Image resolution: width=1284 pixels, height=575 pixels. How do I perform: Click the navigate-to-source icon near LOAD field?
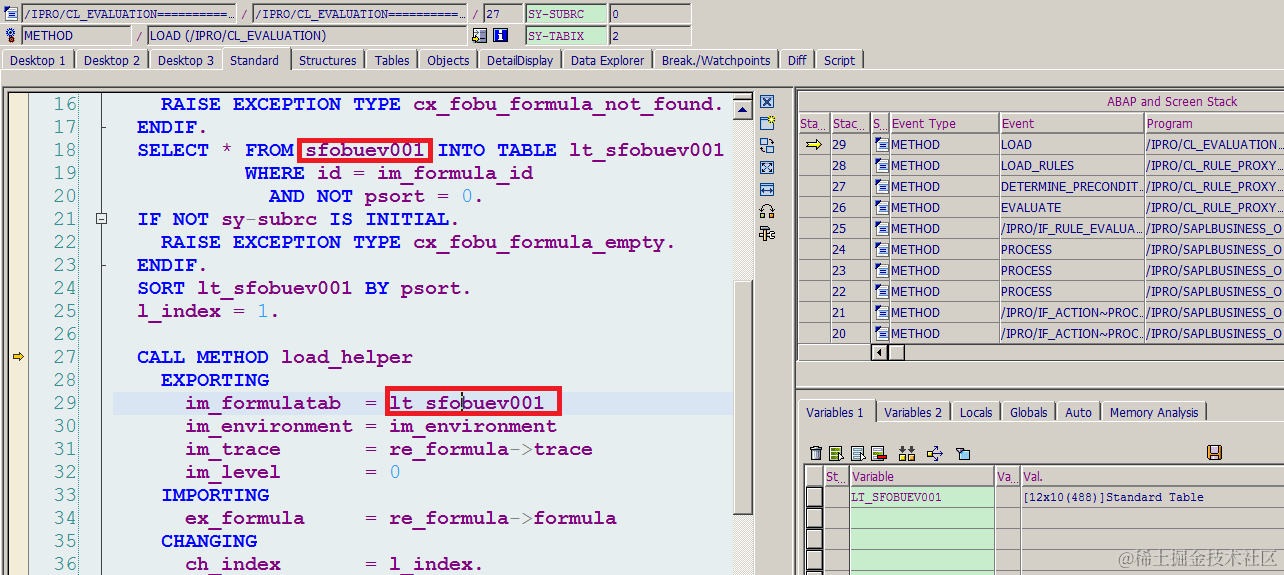[480, 35]
